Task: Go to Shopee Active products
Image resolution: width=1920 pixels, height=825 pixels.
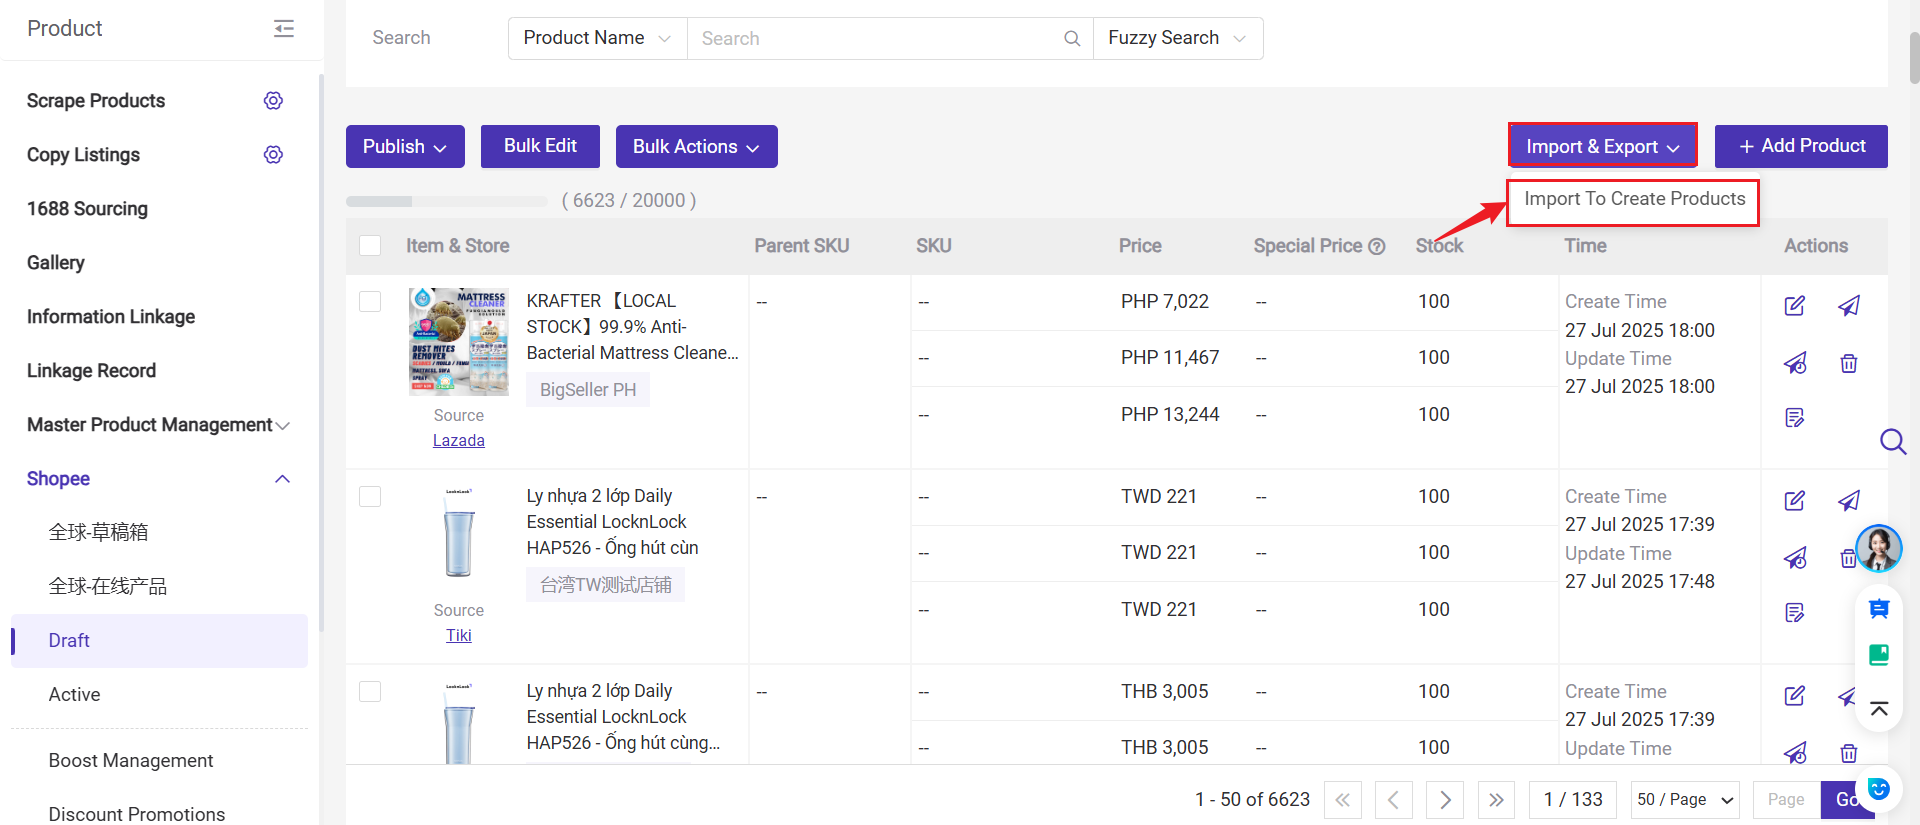Action: (74, 694)
